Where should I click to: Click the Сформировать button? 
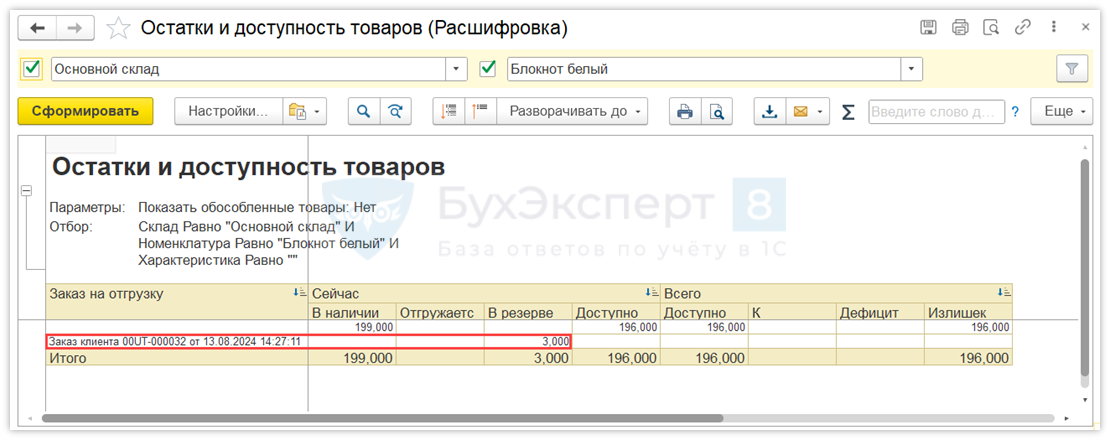tap(85, 112)
